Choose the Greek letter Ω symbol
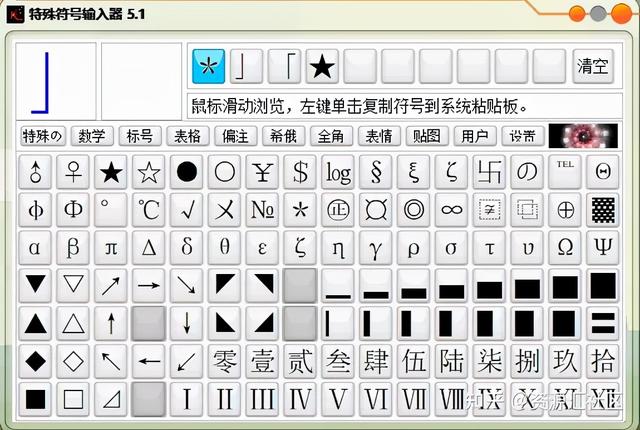Screen dimensions: 640x430 565,247
